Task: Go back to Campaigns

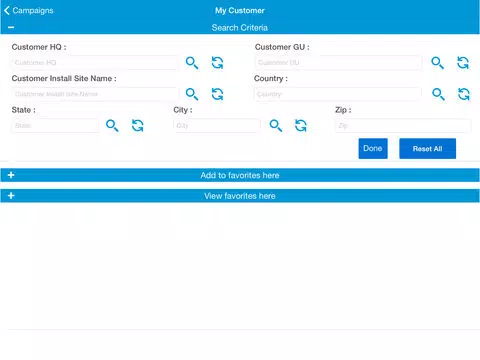Action: 29,10
